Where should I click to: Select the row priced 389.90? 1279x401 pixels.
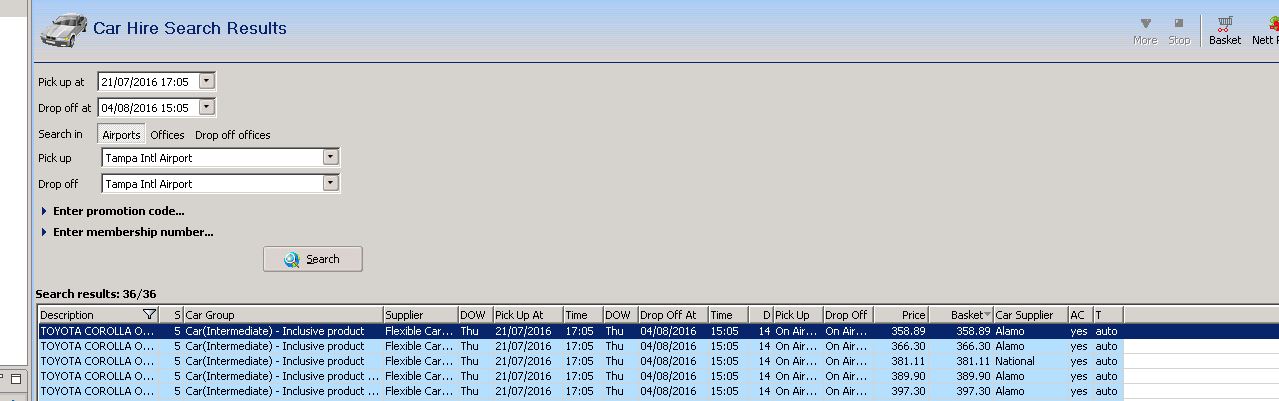[x=580, y=376]
